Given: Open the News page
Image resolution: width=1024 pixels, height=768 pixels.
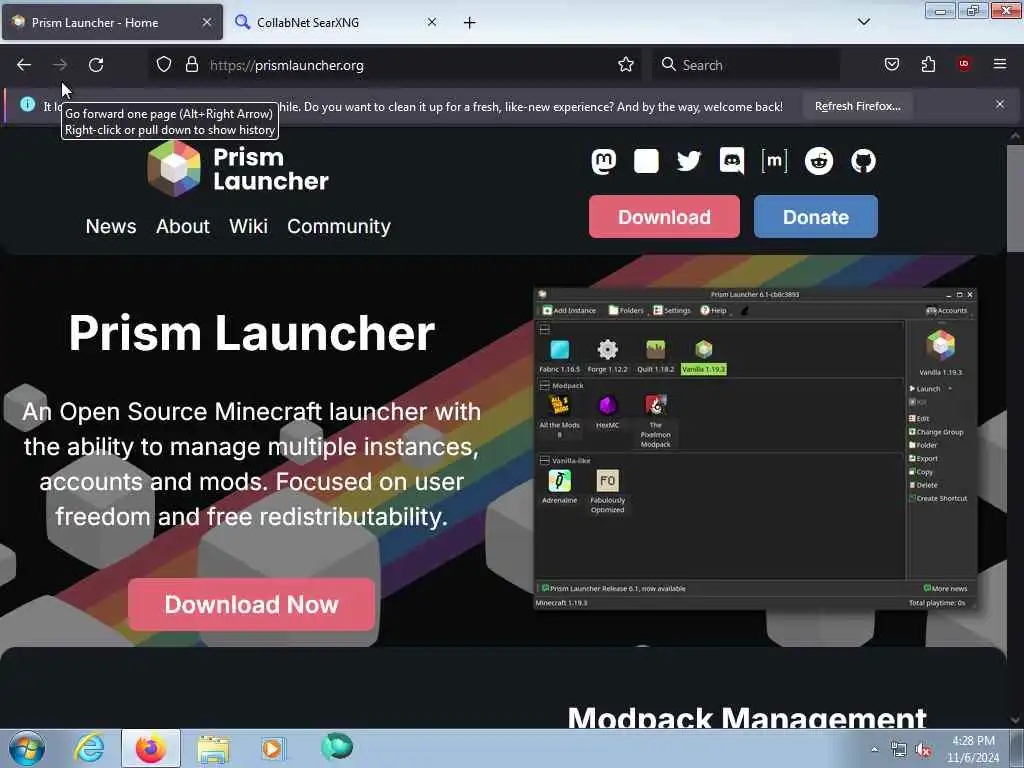Looking at the screenshot, I should [x=111, y=226].
